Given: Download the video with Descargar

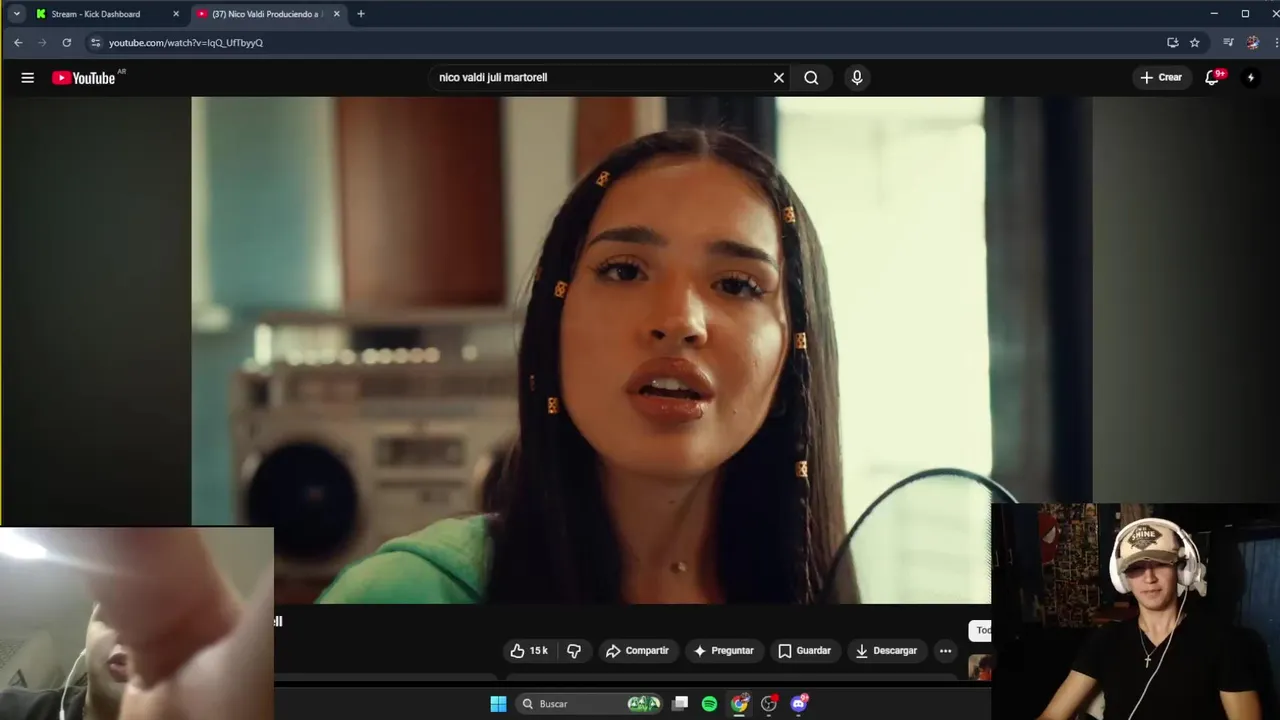Looking at the screenshot, I should coord(886,651).
